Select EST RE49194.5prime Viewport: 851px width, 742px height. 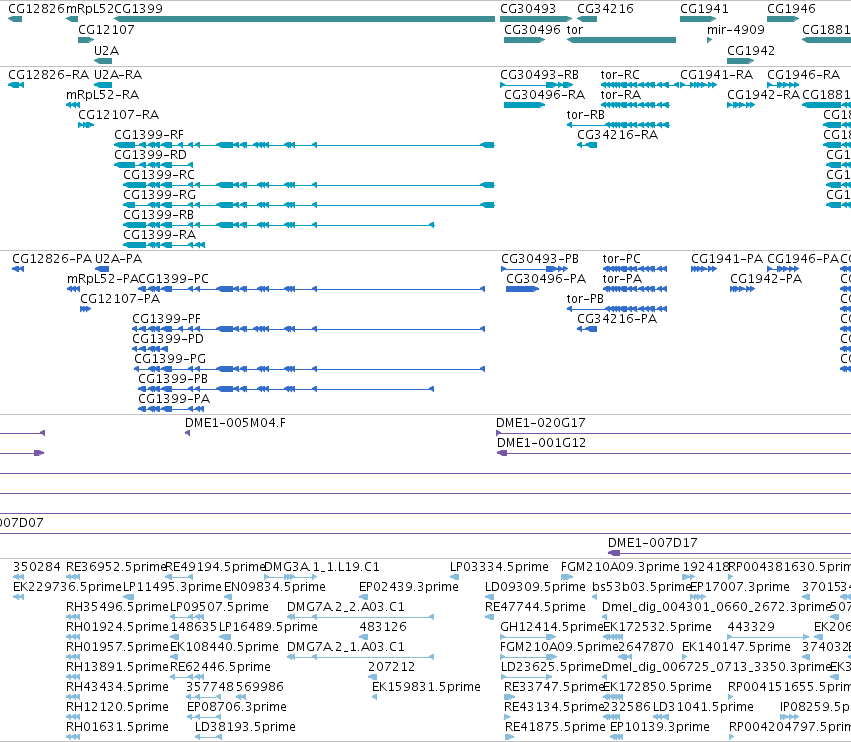pos(179,577)
